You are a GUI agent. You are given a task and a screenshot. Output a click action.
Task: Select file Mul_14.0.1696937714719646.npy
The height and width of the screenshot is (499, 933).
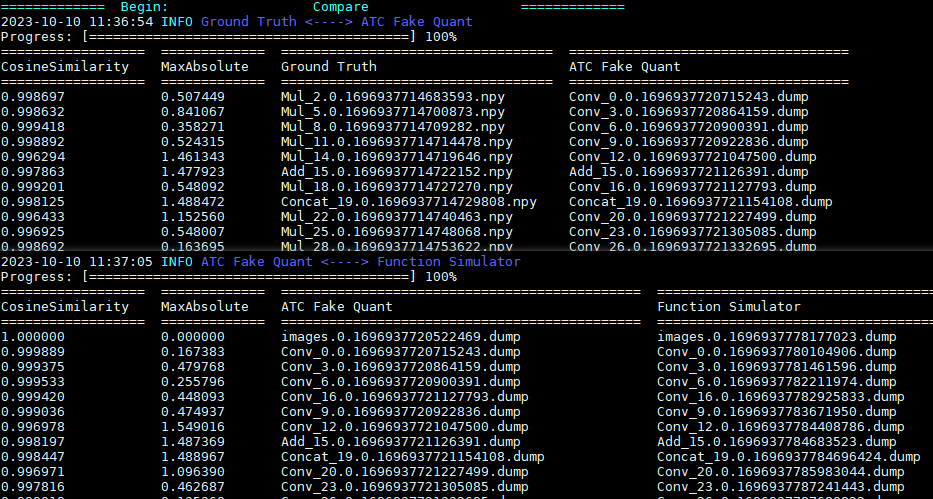397,157
